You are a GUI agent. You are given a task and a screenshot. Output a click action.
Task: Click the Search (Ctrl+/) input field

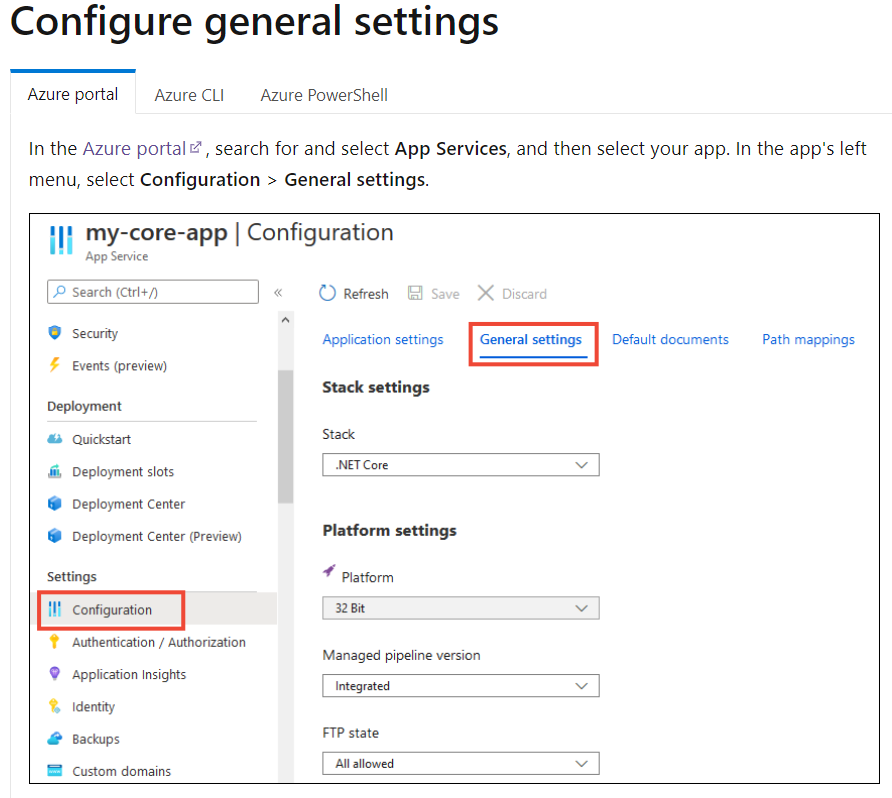click(153, 292)
